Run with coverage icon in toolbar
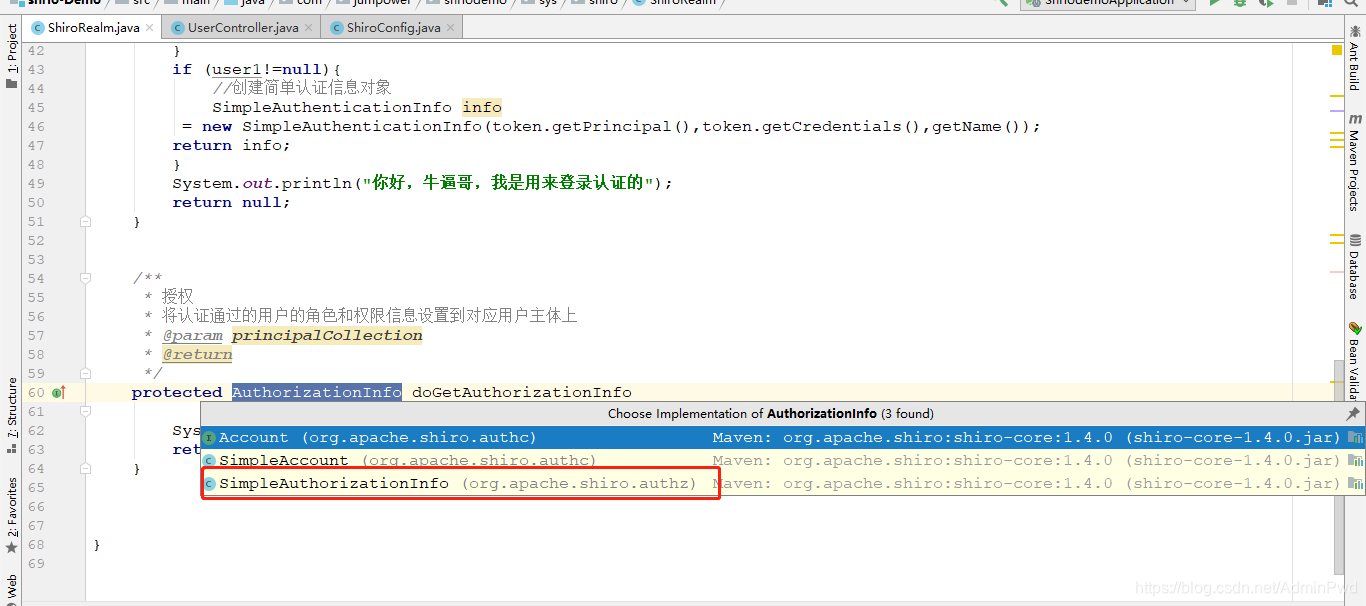The image size is (1366, 606). [x=1265, y=4]
